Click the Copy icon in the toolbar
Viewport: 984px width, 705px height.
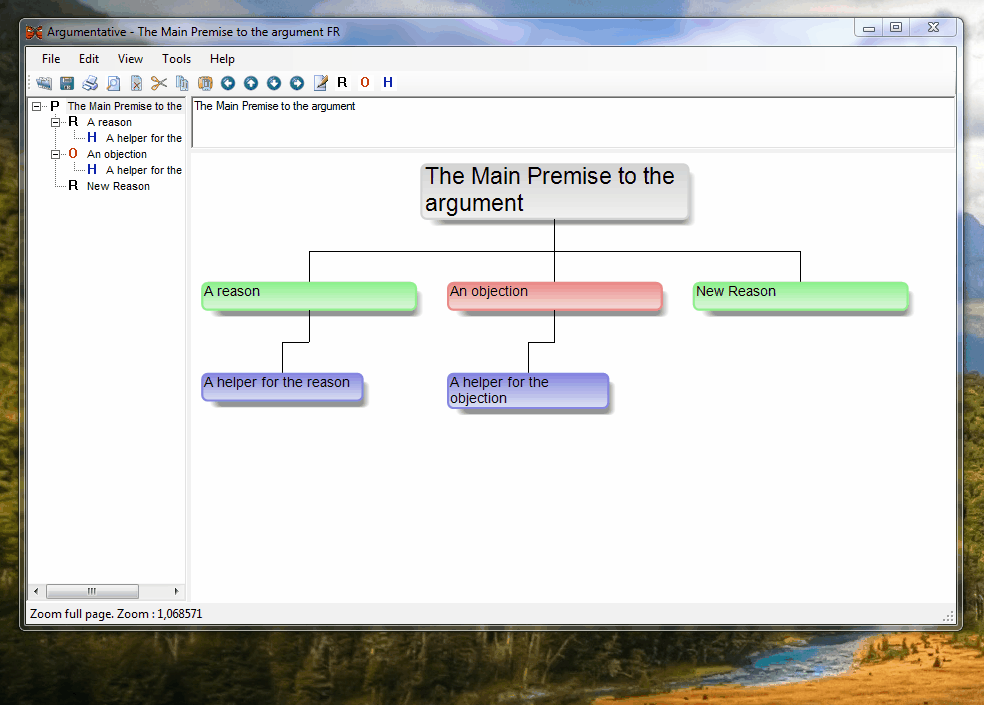click(182, 83)
